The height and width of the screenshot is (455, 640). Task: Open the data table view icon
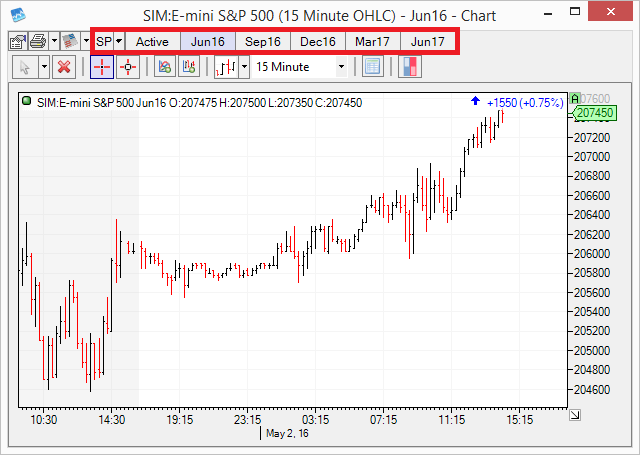[372, 67]
